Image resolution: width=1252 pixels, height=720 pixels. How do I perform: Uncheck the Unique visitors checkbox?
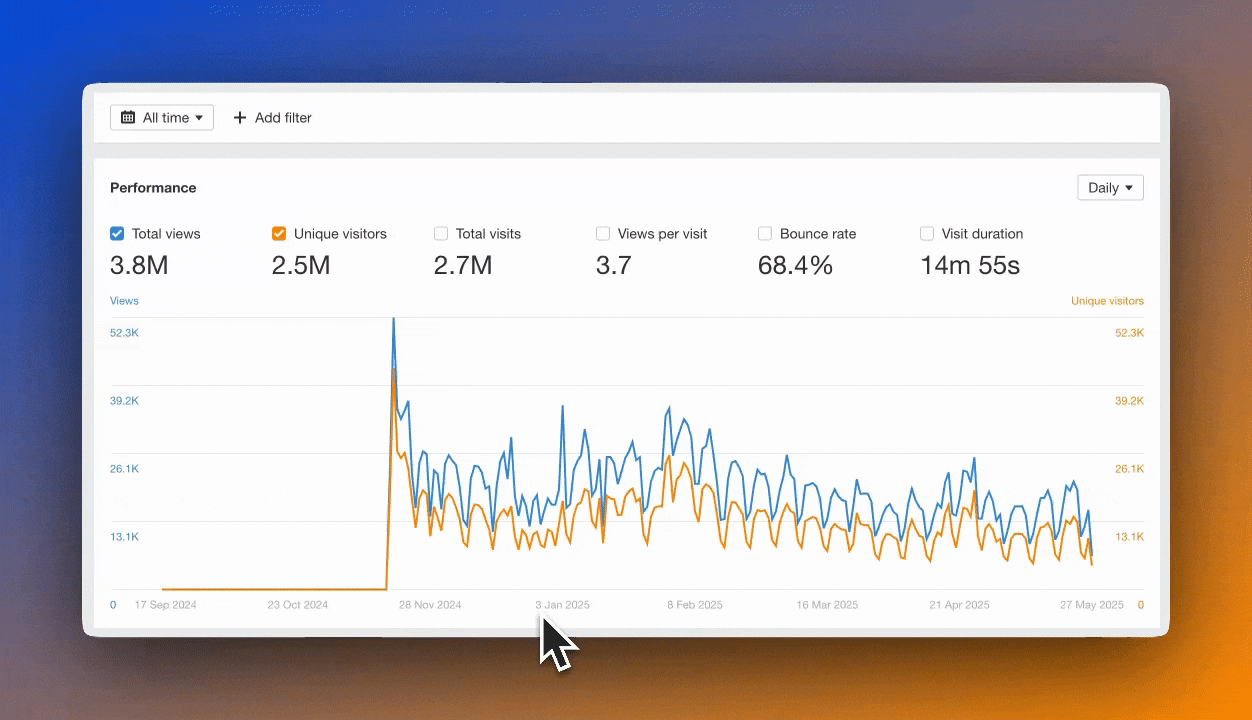(279, 233)
